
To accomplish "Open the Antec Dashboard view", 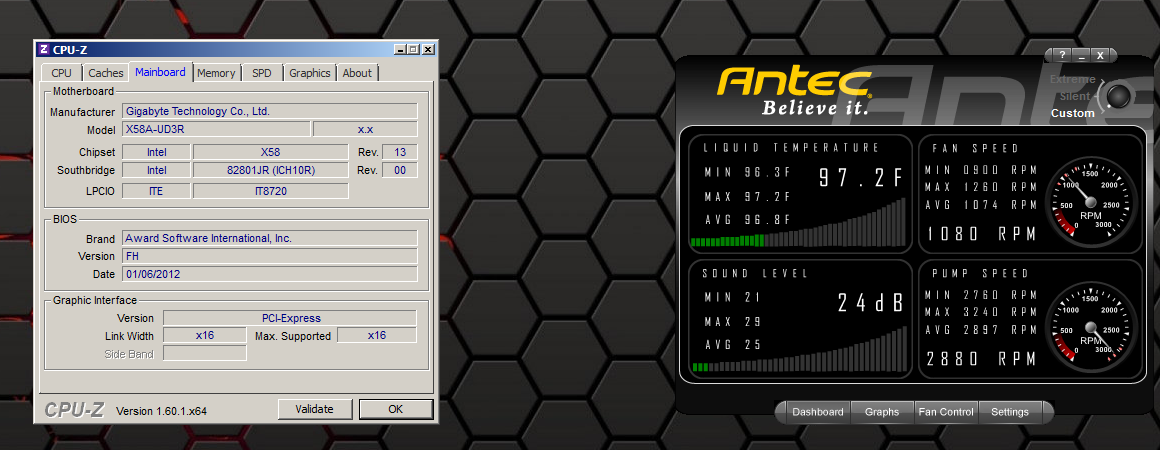I will 817,412.
